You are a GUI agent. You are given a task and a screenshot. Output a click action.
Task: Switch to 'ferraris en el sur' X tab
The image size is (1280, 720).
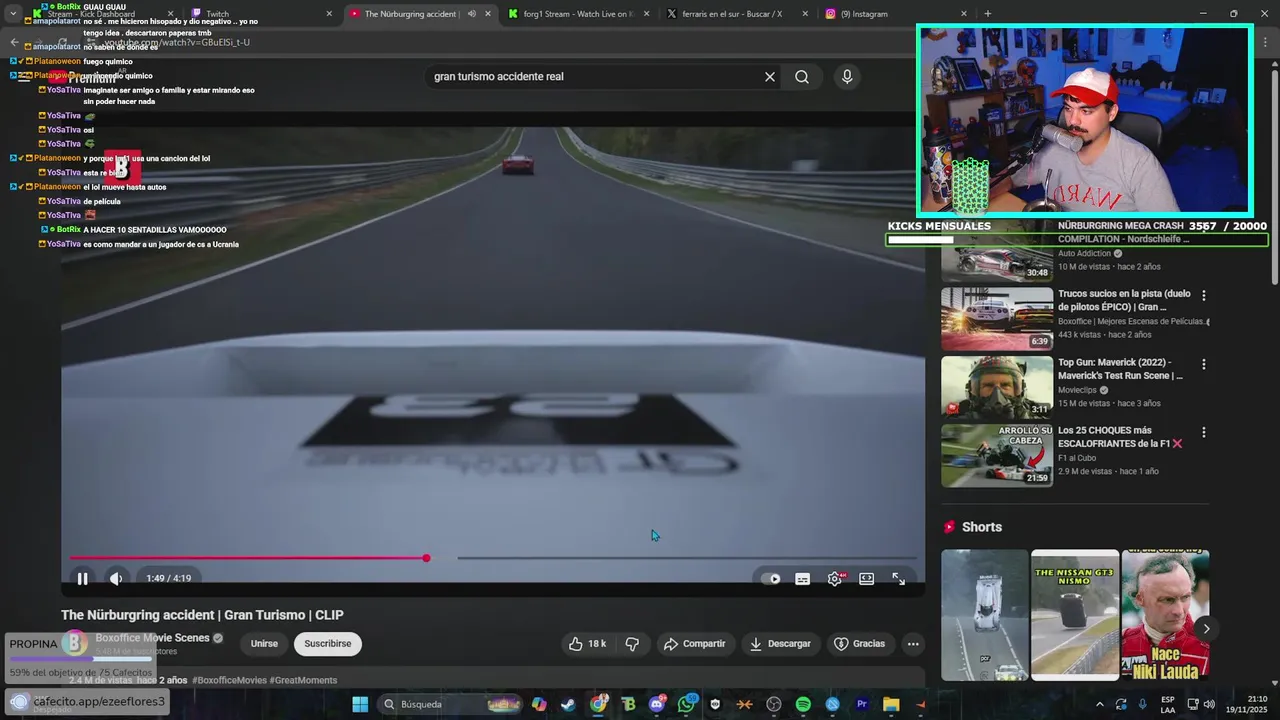(733, 14)
